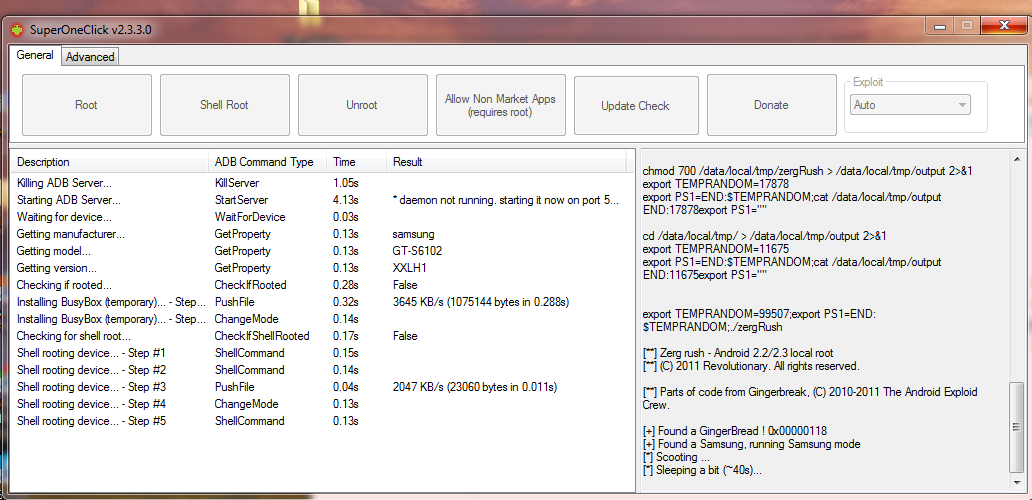Click 'Found a GingerBread ! 0x00000118' log line
Image resolution: width=1032 pixels, height=500 pixels.
point(735,432)
